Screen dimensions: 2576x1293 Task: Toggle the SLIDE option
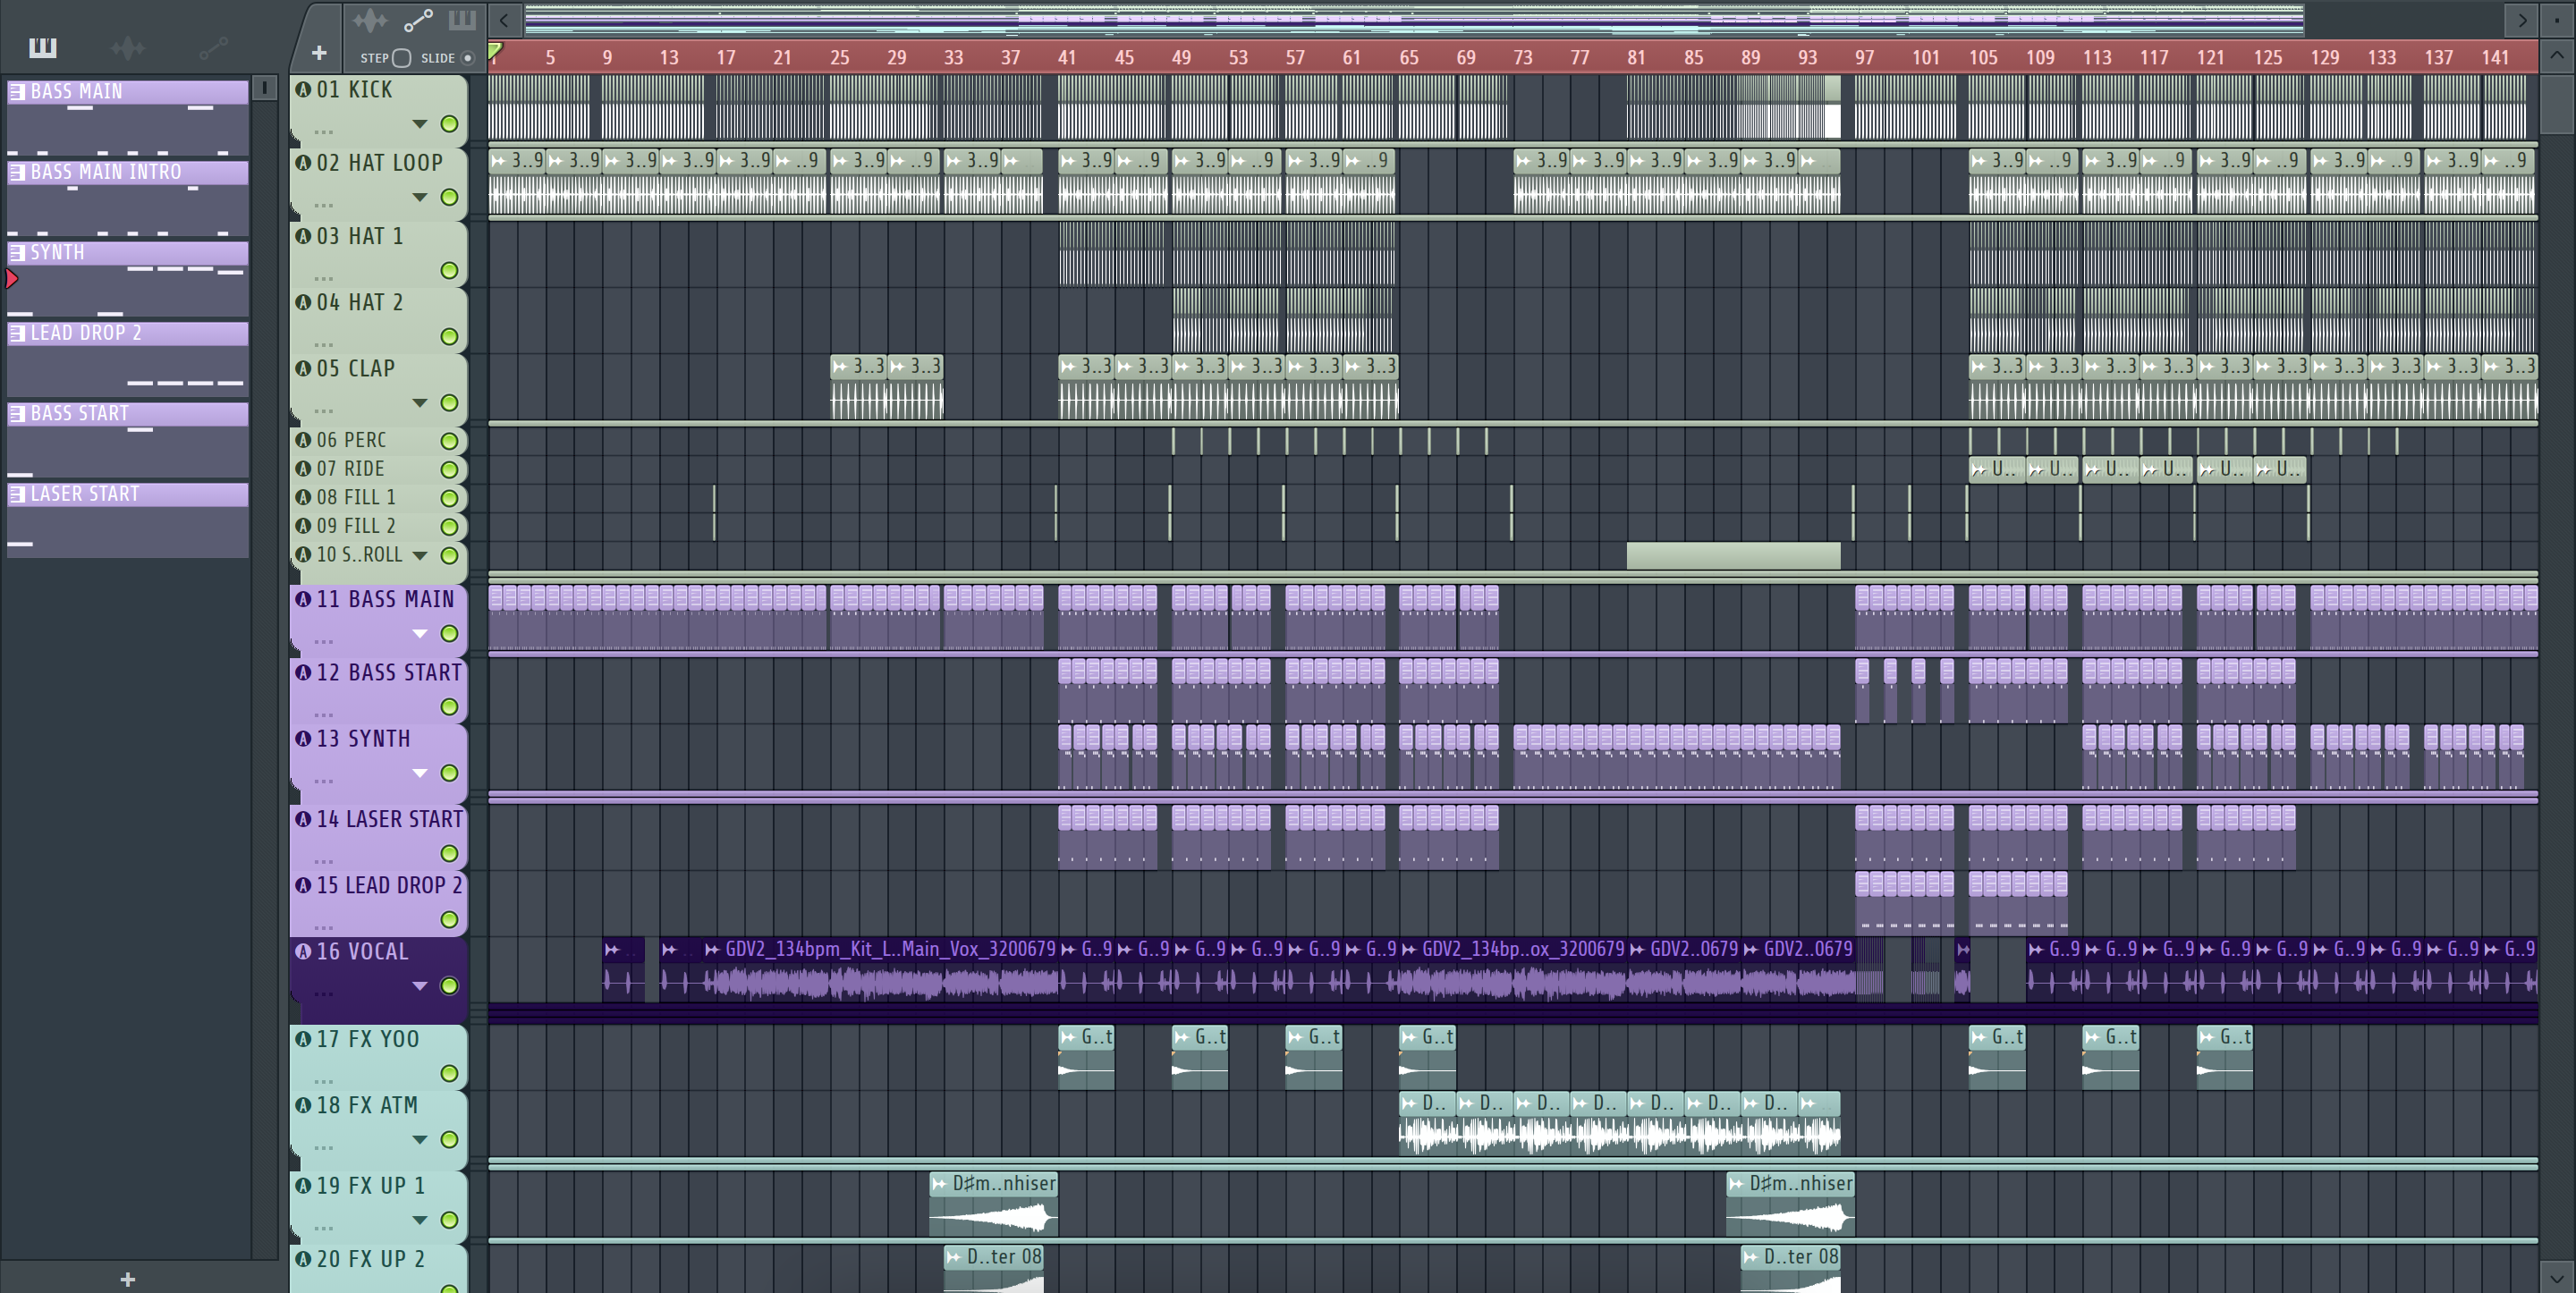click(468, 58)
